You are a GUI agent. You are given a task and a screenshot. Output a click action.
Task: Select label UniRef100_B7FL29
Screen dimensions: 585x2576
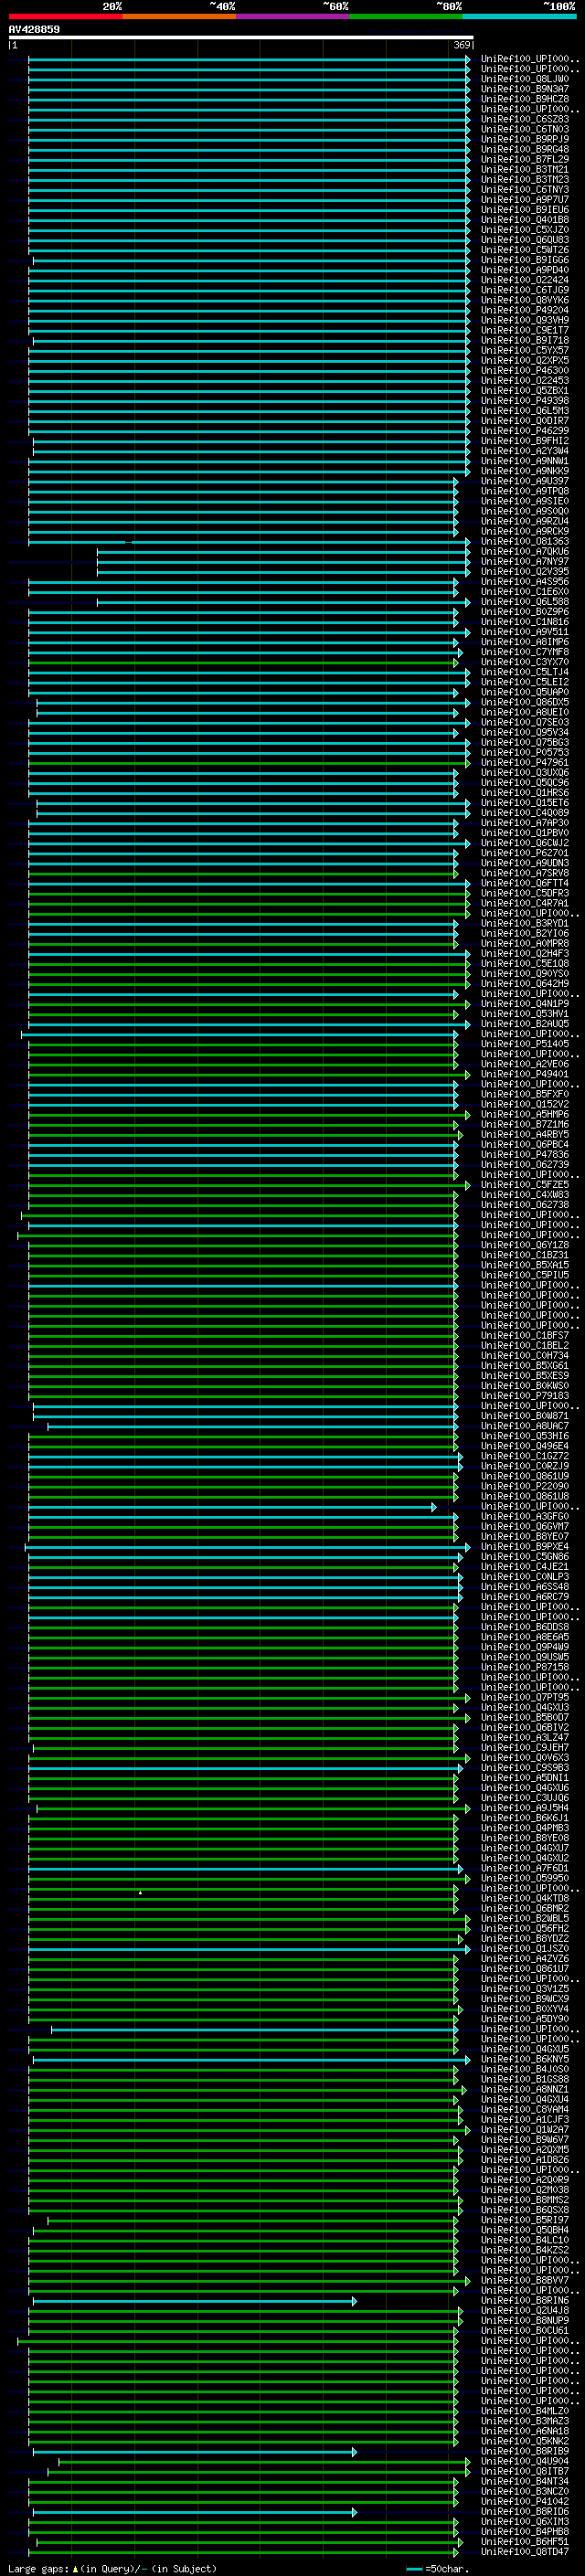pyautogui.click(x=525, y=159)
